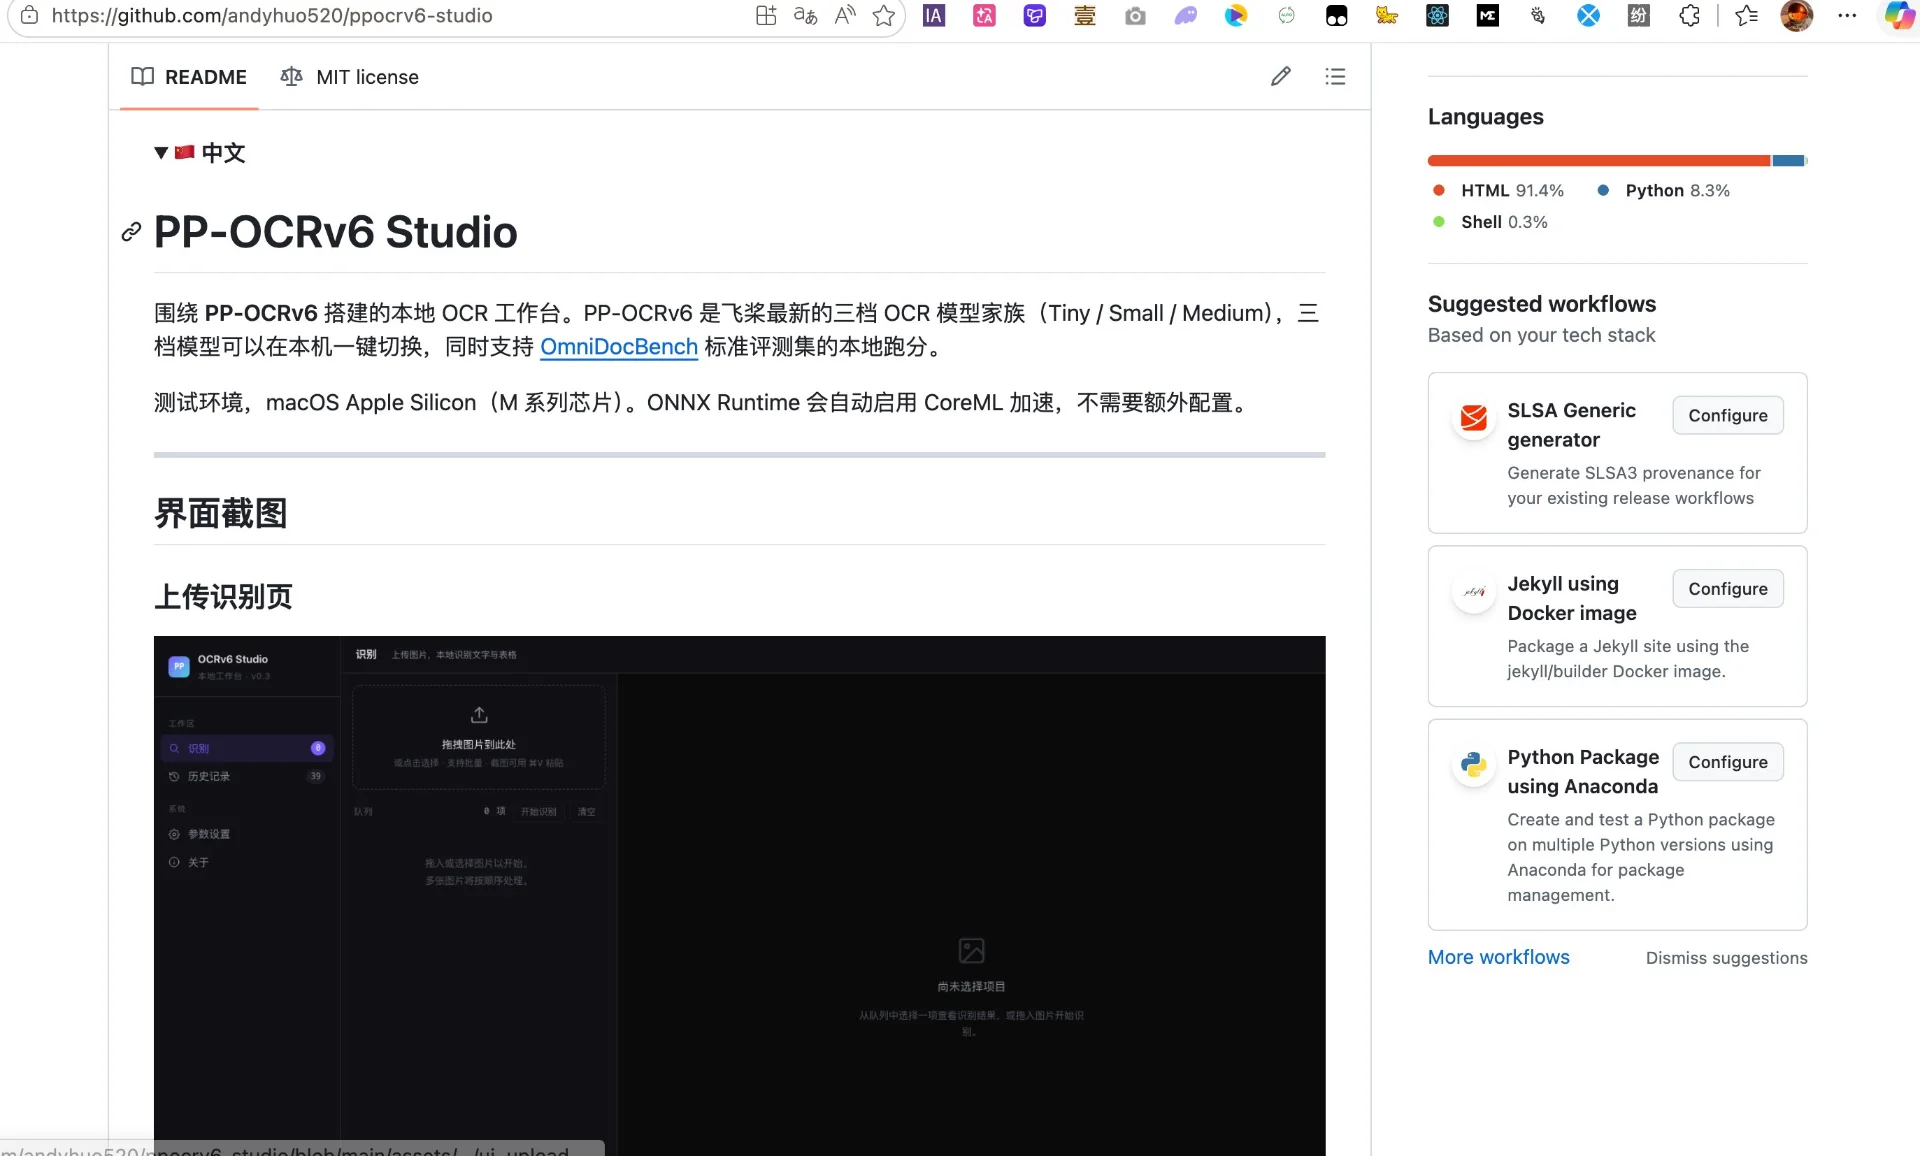Viewport: 1920px width, 1156px height.
Task: Click the yellow cat extension icon
Action: tap(1387, 15)
